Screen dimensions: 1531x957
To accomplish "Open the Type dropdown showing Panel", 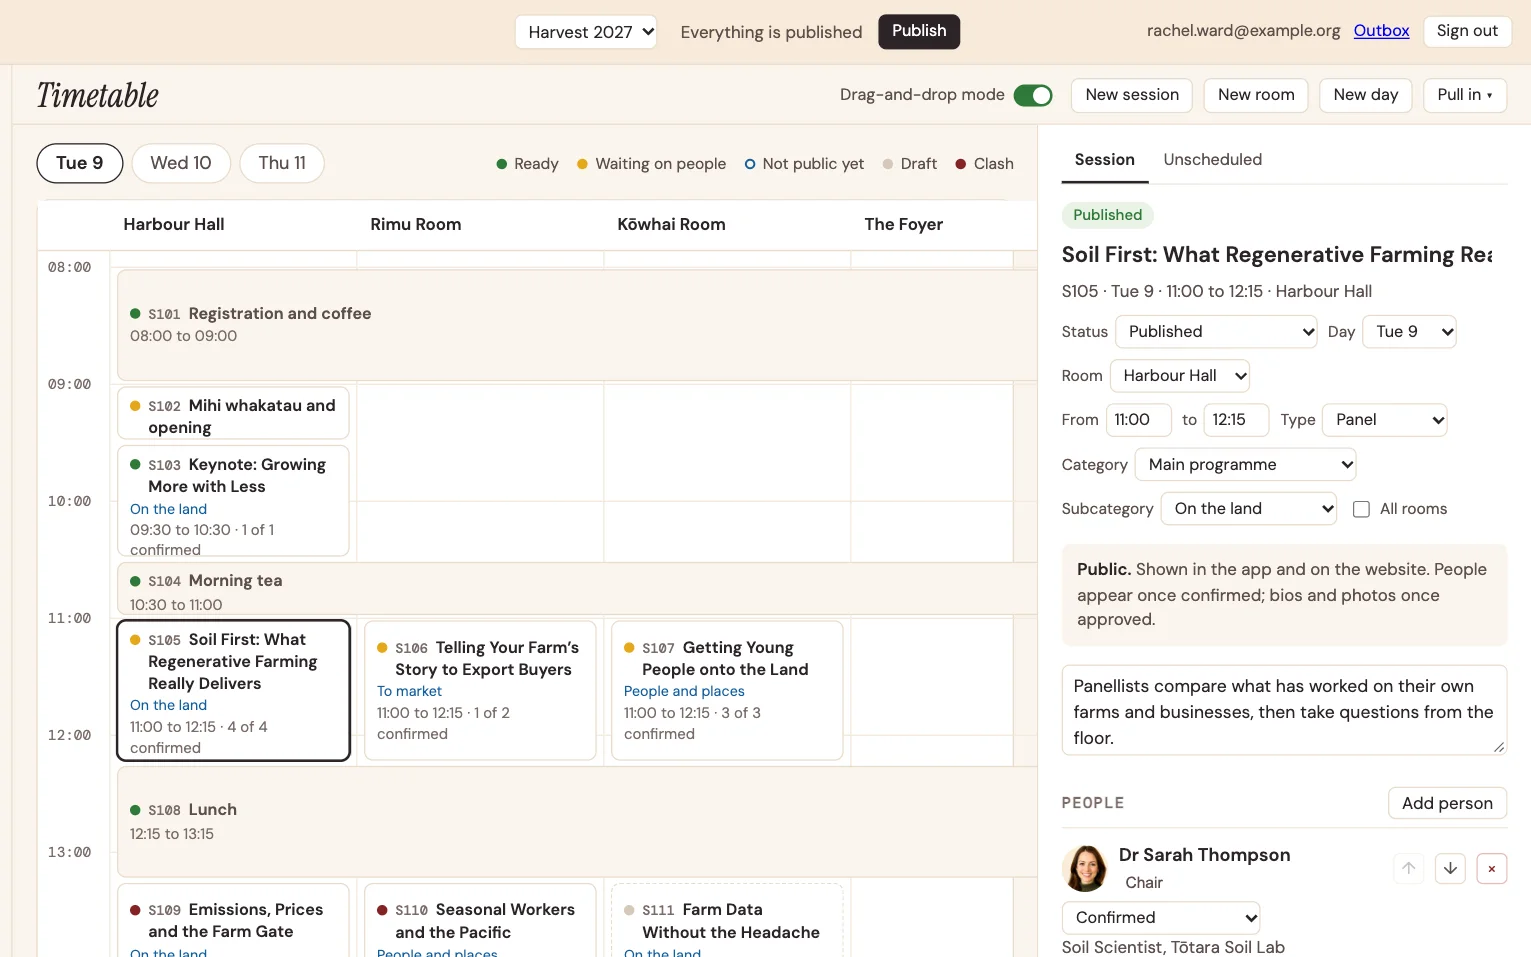I will click(1385, 420).
